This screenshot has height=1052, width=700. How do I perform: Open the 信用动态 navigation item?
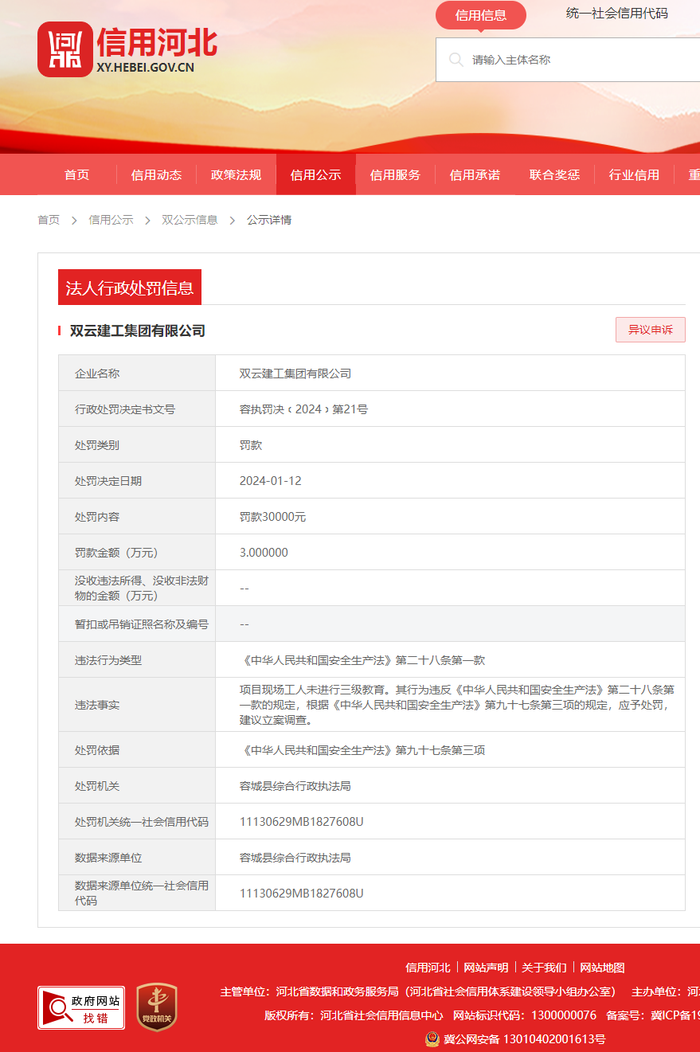coord(156,175)
